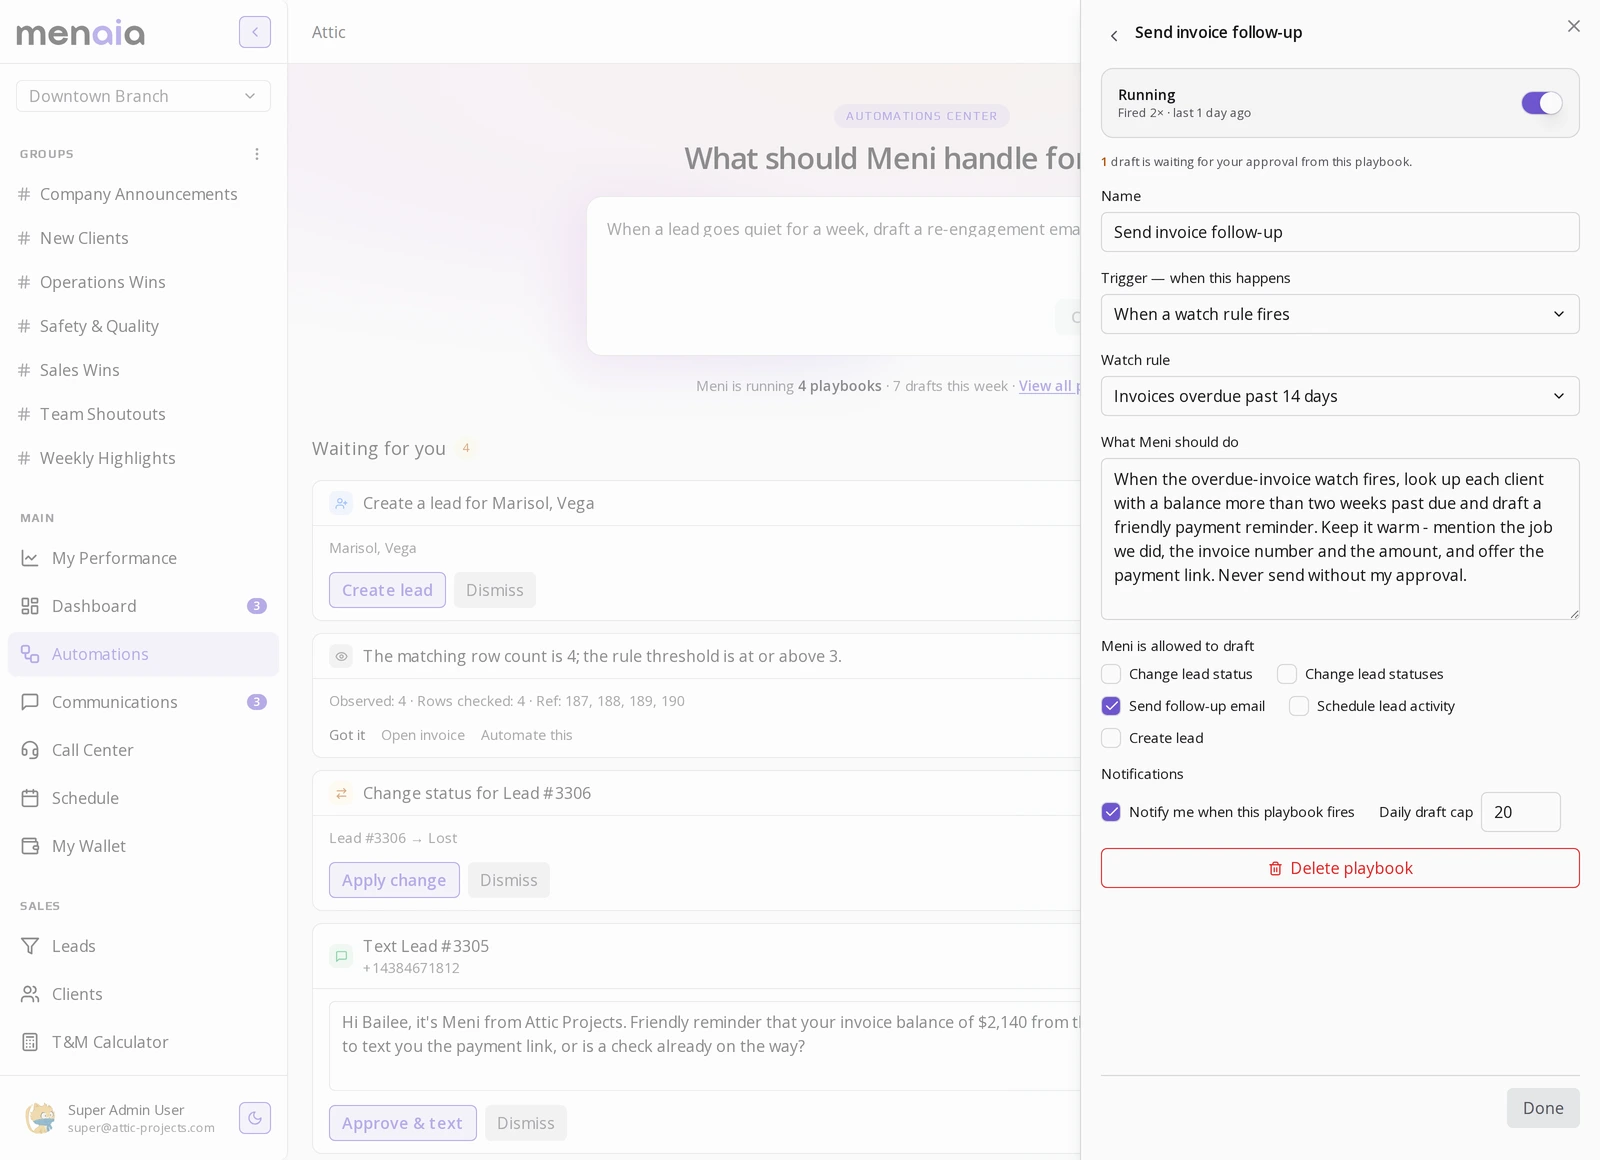Click the person icon on the Create a lead for Marisol card
Viewport: 1600px width, 1160px height.
click(x=341, y=504)
